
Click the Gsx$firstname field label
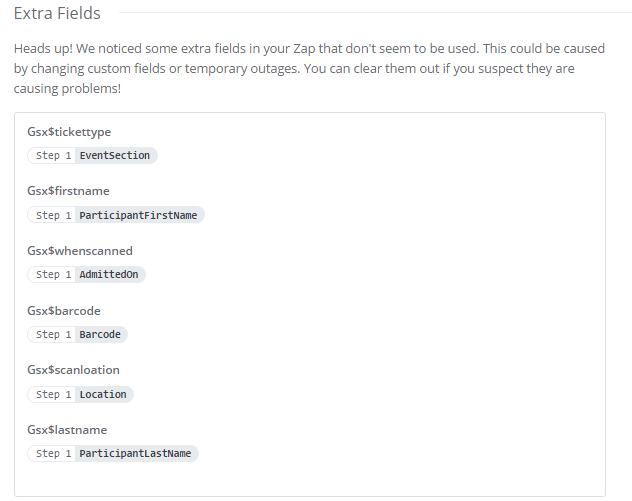68,191
